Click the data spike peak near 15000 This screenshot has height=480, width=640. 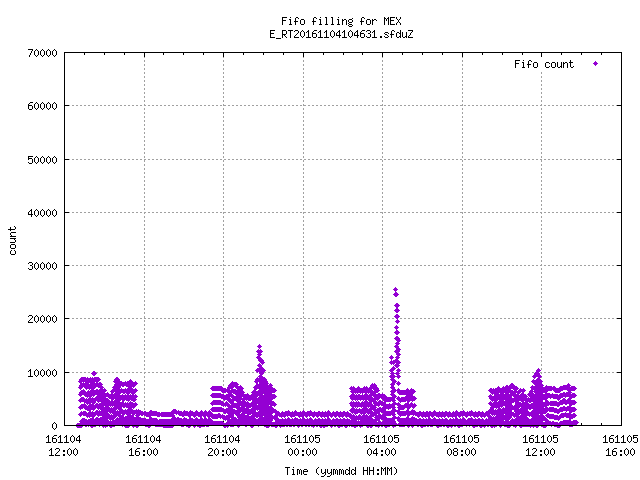(x=259, y=347)
